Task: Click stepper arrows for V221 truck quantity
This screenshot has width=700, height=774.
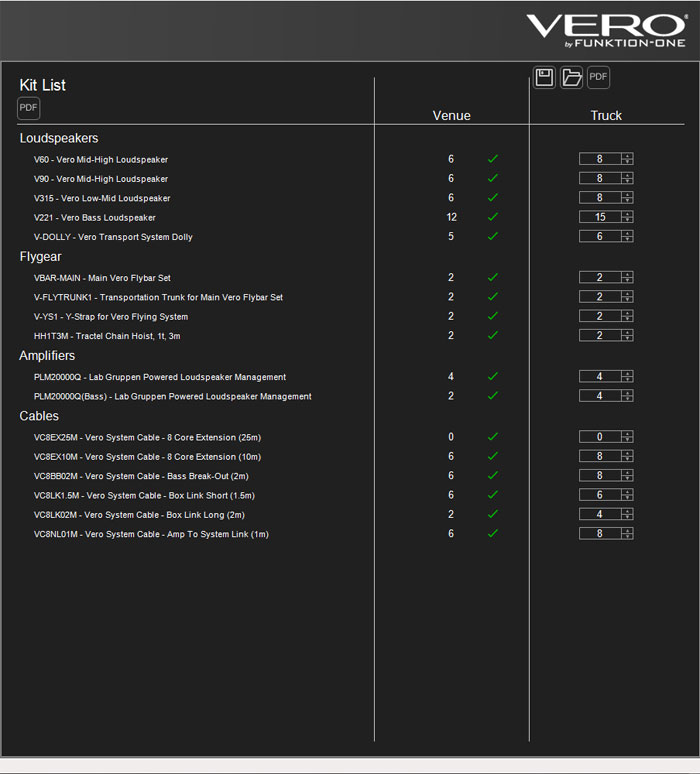Action: coord(627,217)
